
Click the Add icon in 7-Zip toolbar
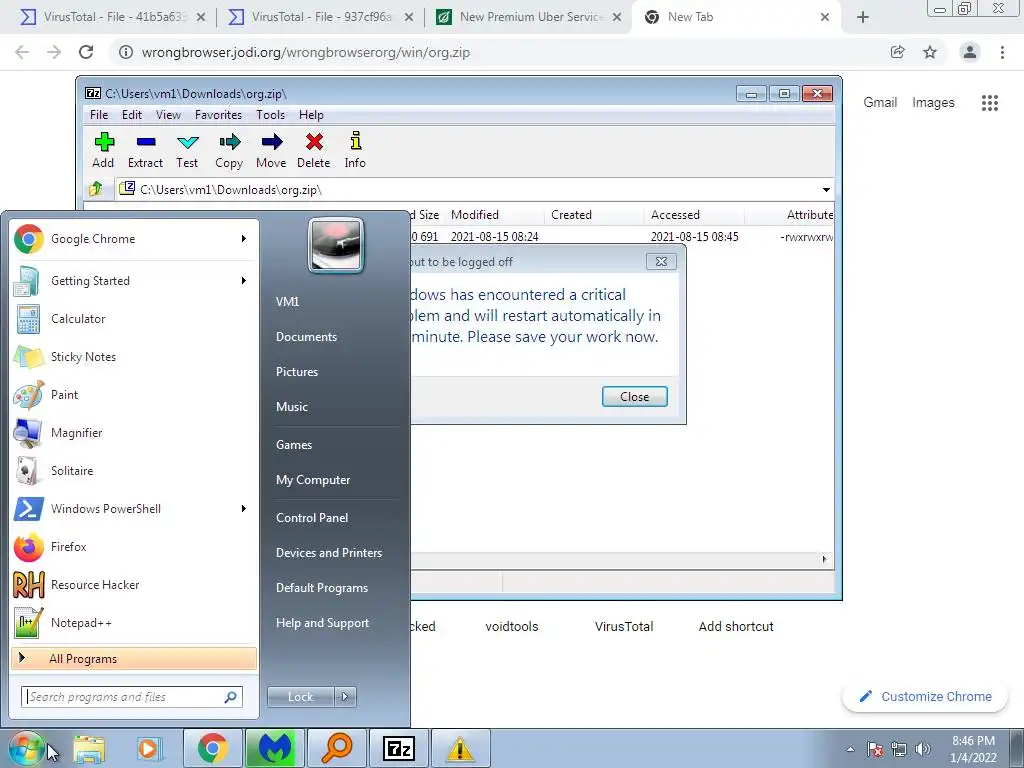104,142
